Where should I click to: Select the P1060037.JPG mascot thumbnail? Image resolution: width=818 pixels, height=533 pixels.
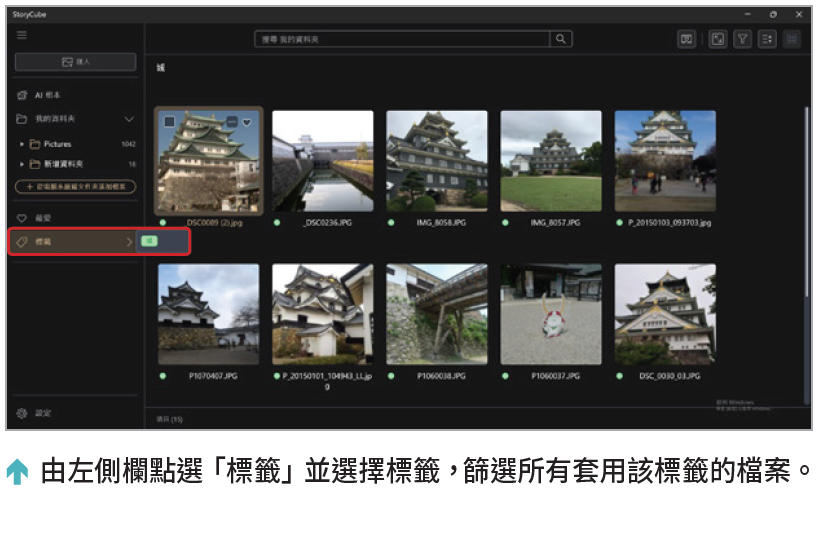point(551,314)
